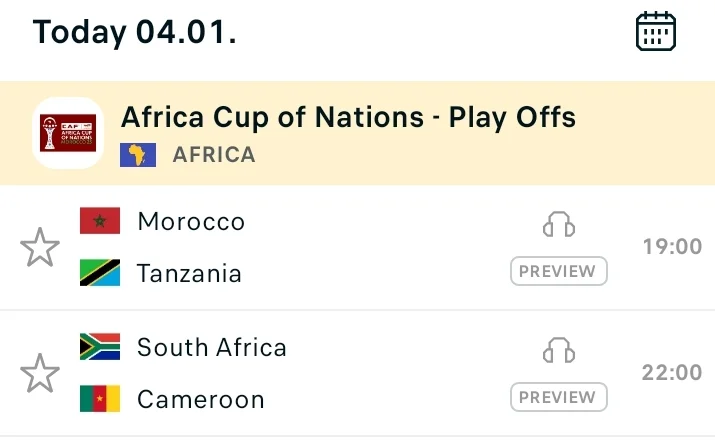Open PREVIEW for South Africa vs Cameroon
Screen dimensions: 715x444
point(559,397)
